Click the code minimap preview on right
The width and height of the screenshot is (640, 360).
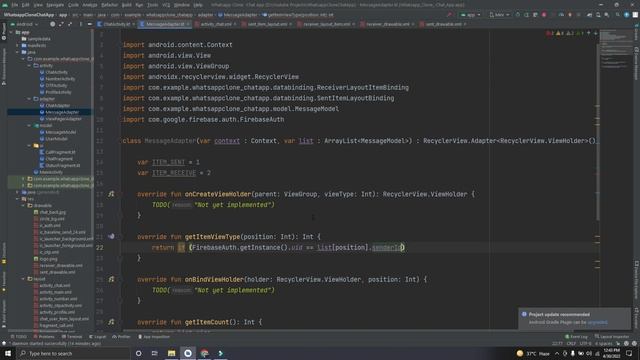[x=616, y=49]
